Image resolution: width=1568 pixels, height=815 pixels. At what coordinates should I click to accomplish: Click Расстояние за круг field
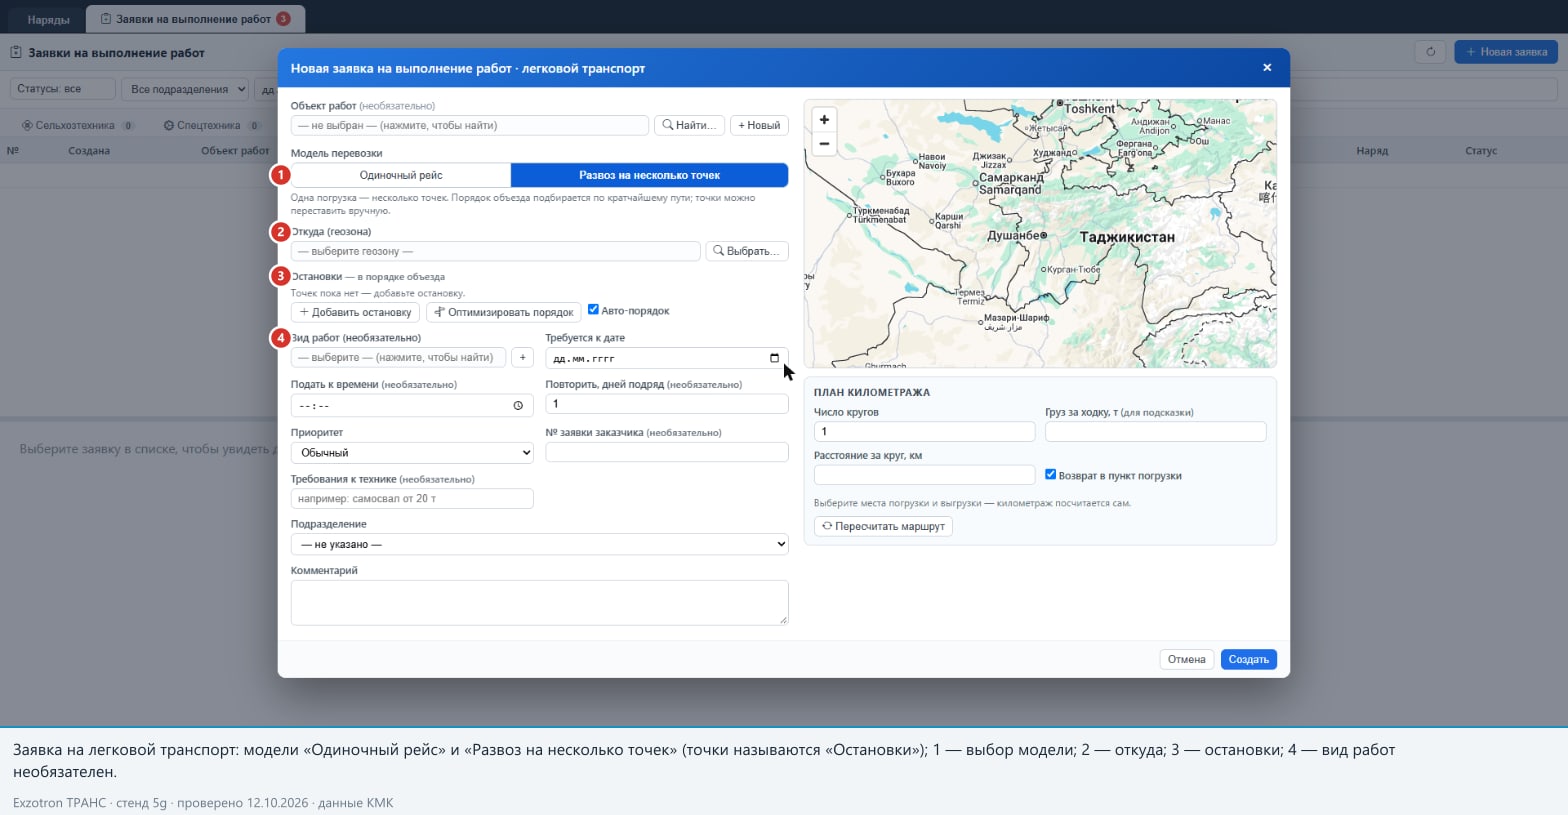[925, 475]
